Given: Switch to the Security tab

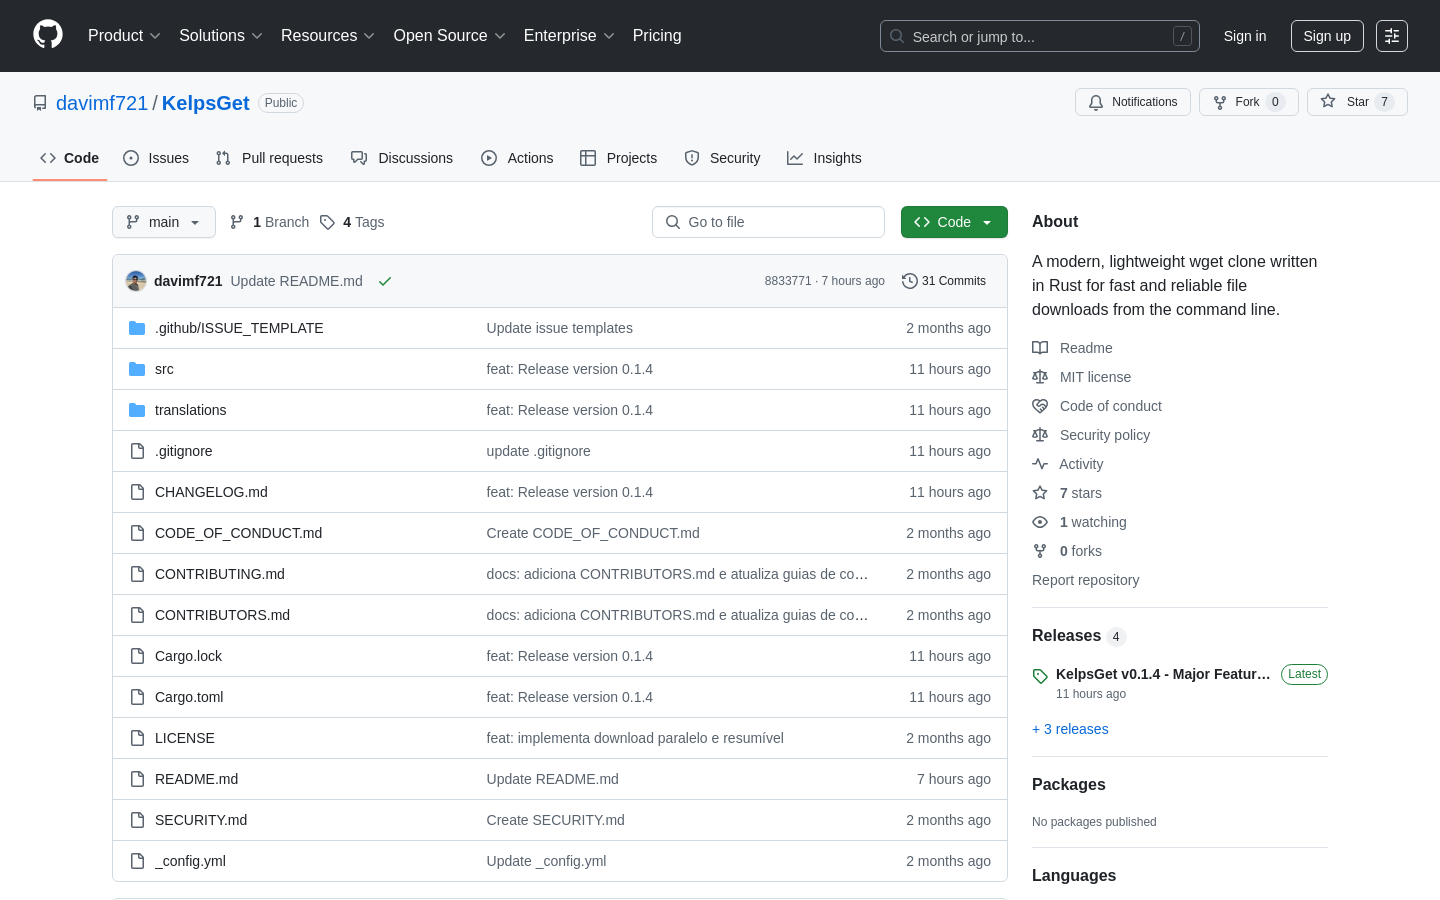Looking at the screenshot, I should 722,158.
